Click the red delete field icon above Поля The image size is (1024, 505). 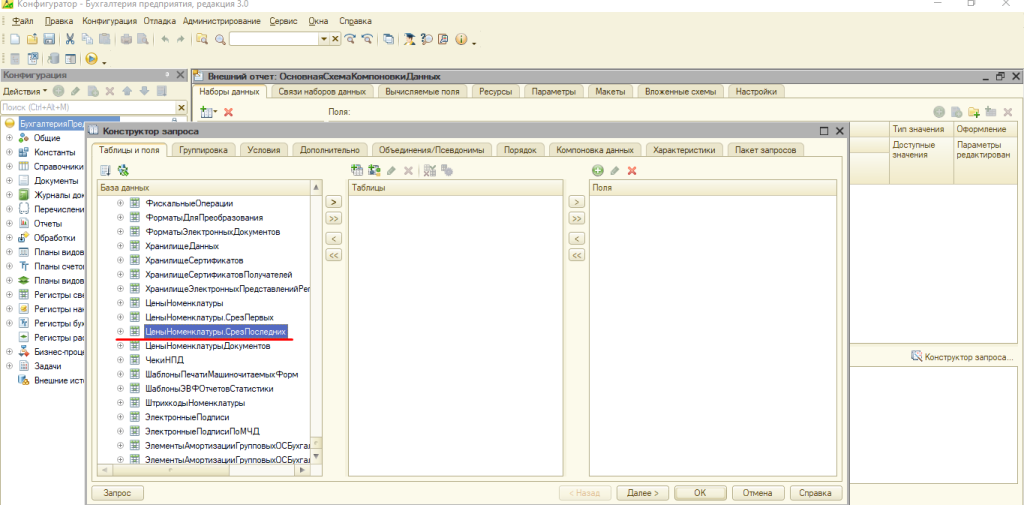point(631,171)
